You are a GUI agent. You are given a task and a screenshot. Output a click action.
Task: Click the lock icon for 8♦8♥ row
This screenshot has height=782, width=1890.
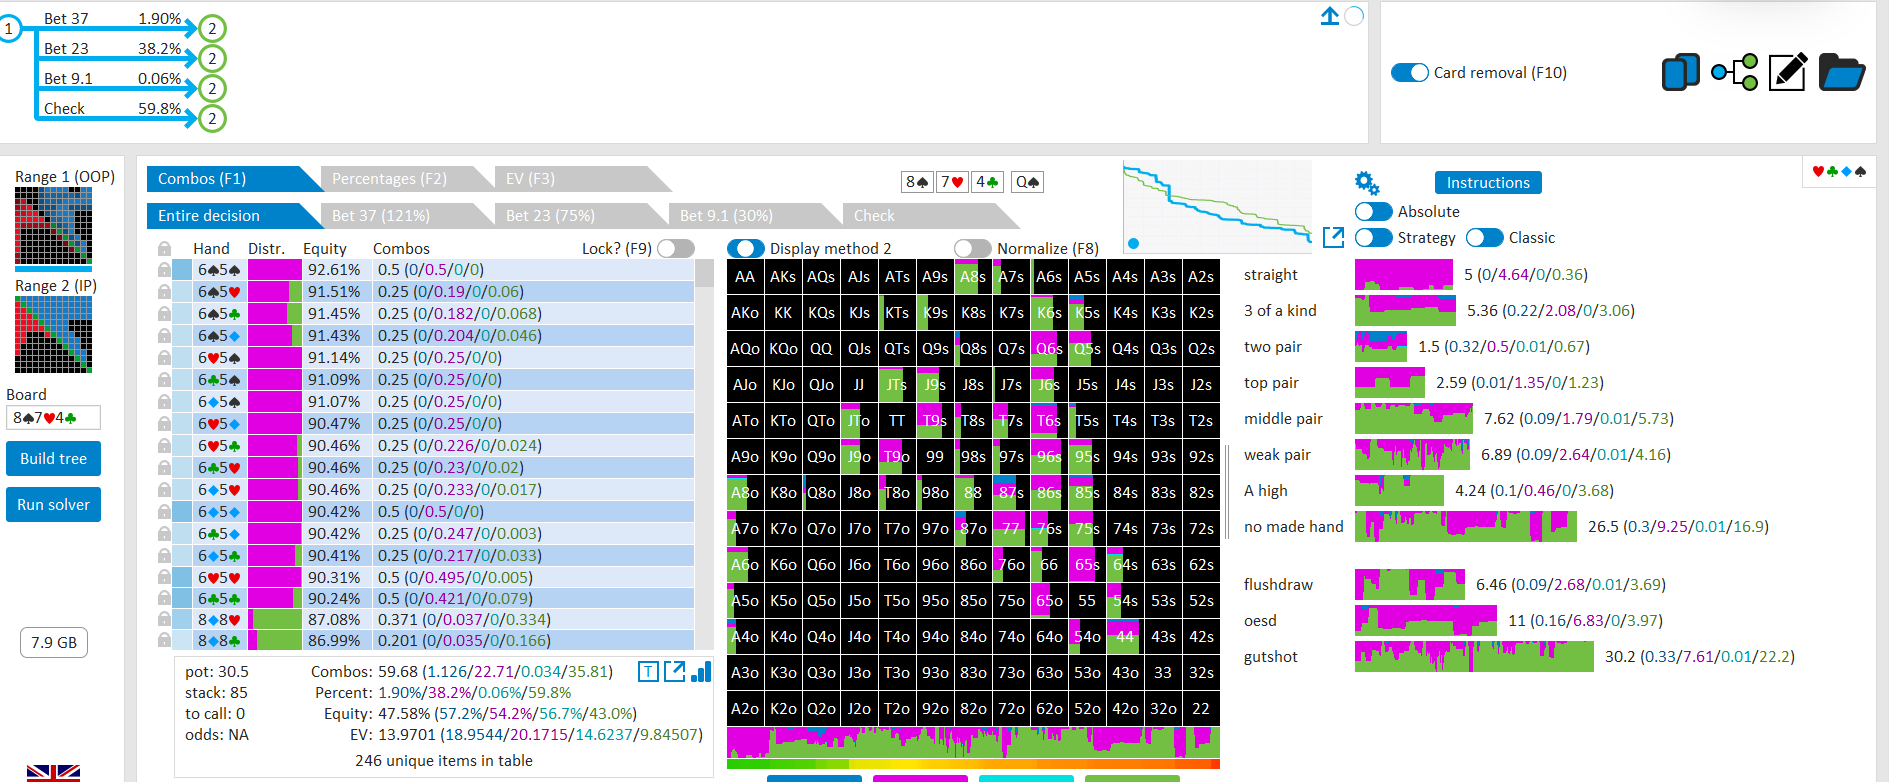(164, 620)
